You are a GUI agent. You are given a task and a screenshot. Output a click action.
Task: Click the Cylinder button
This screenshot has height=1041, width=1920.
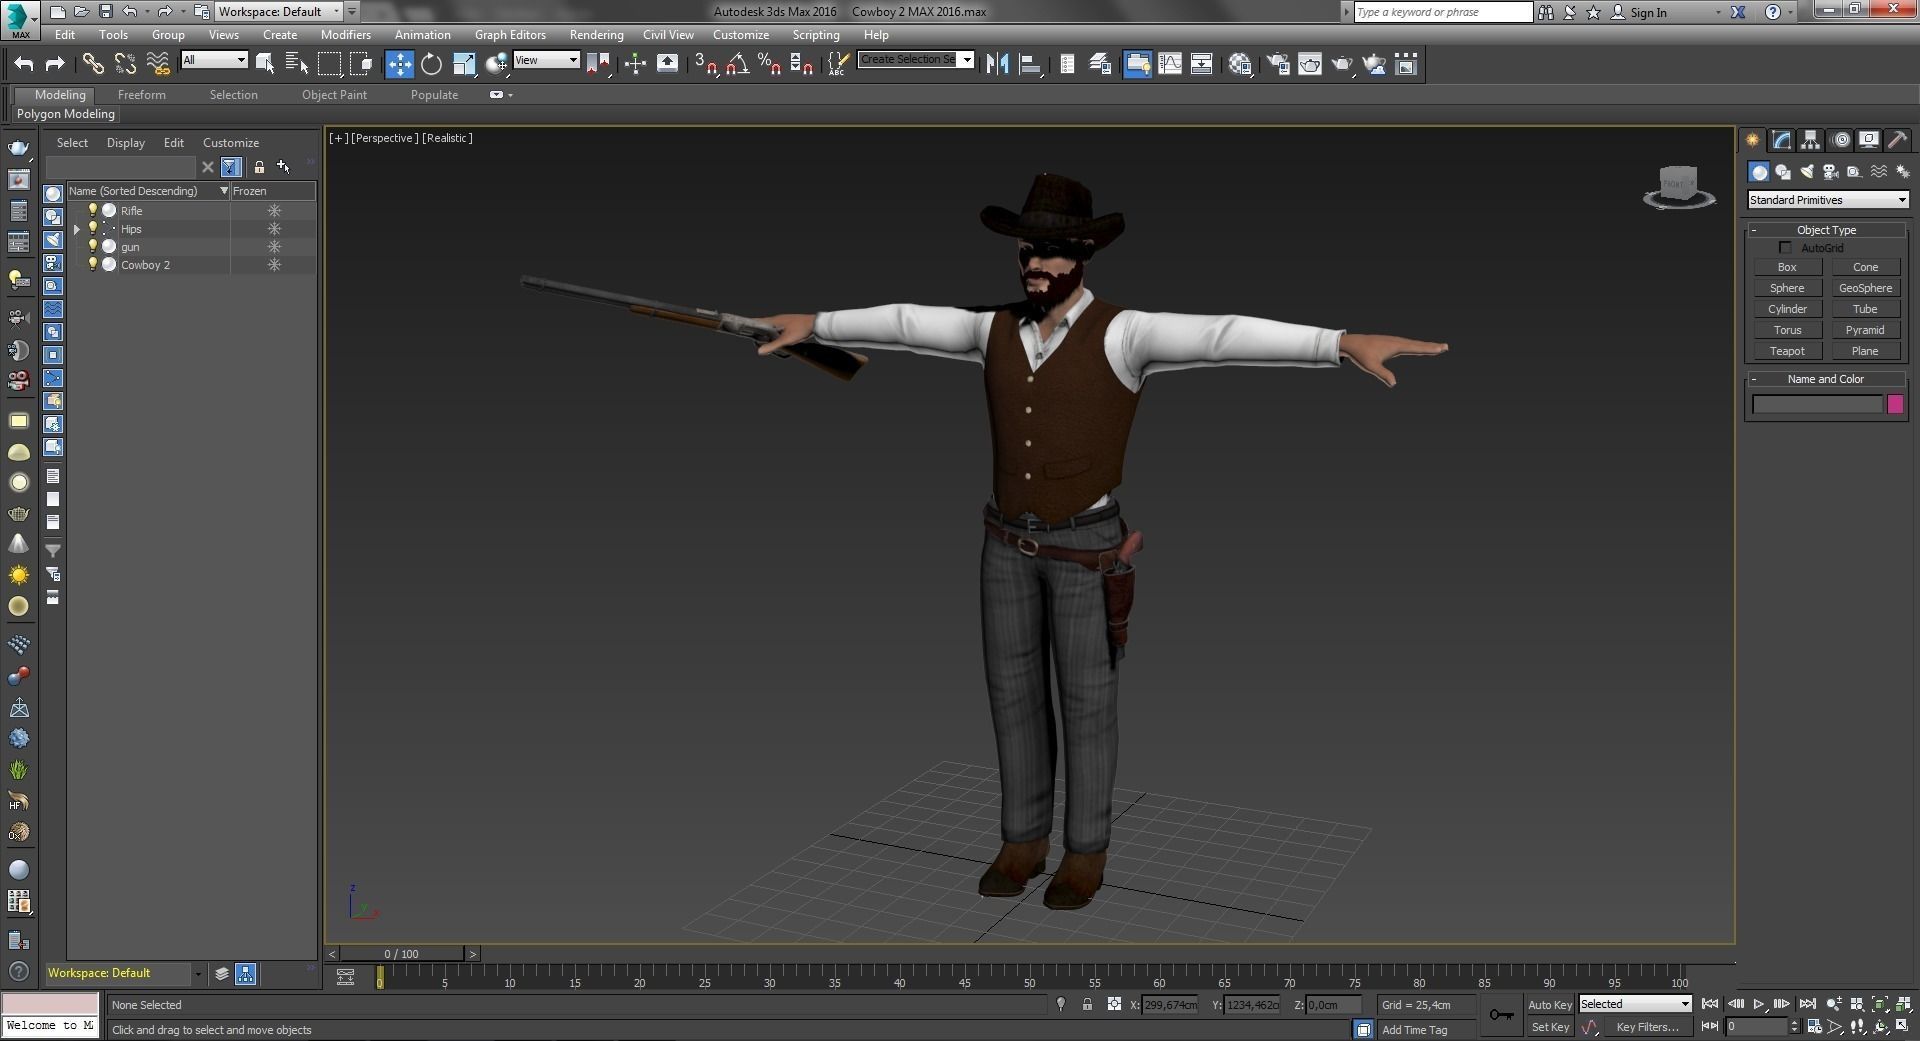tap(1787, 309)
